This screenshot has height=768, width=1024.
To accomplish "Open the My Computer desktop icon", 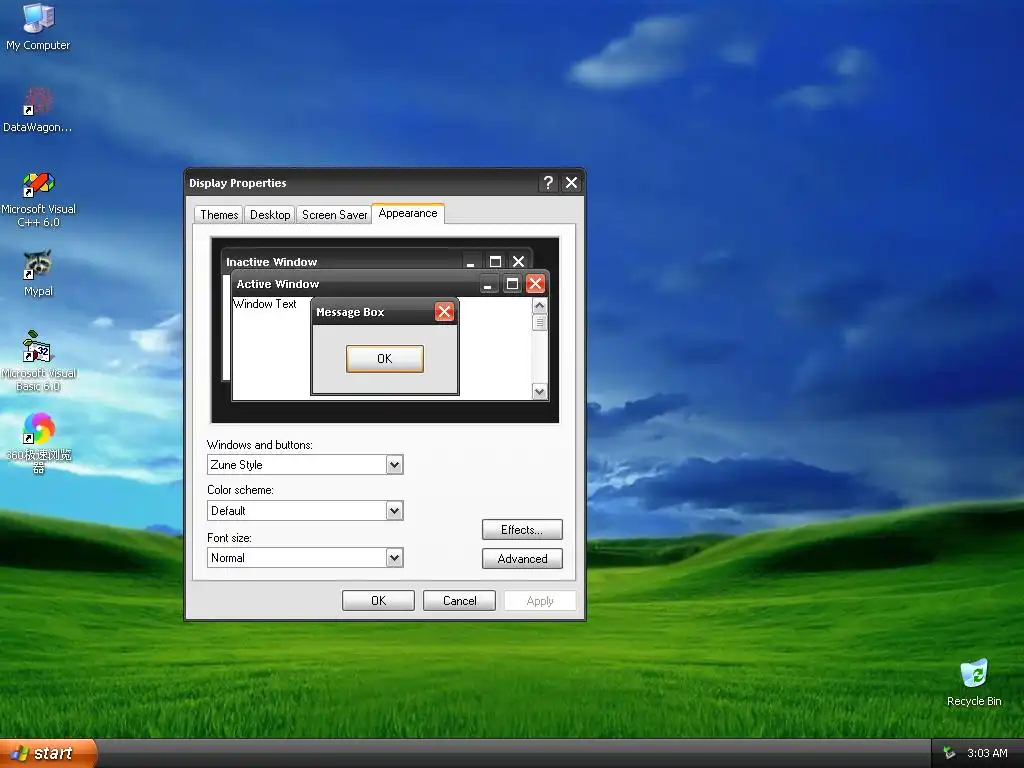I will (38, 27).
